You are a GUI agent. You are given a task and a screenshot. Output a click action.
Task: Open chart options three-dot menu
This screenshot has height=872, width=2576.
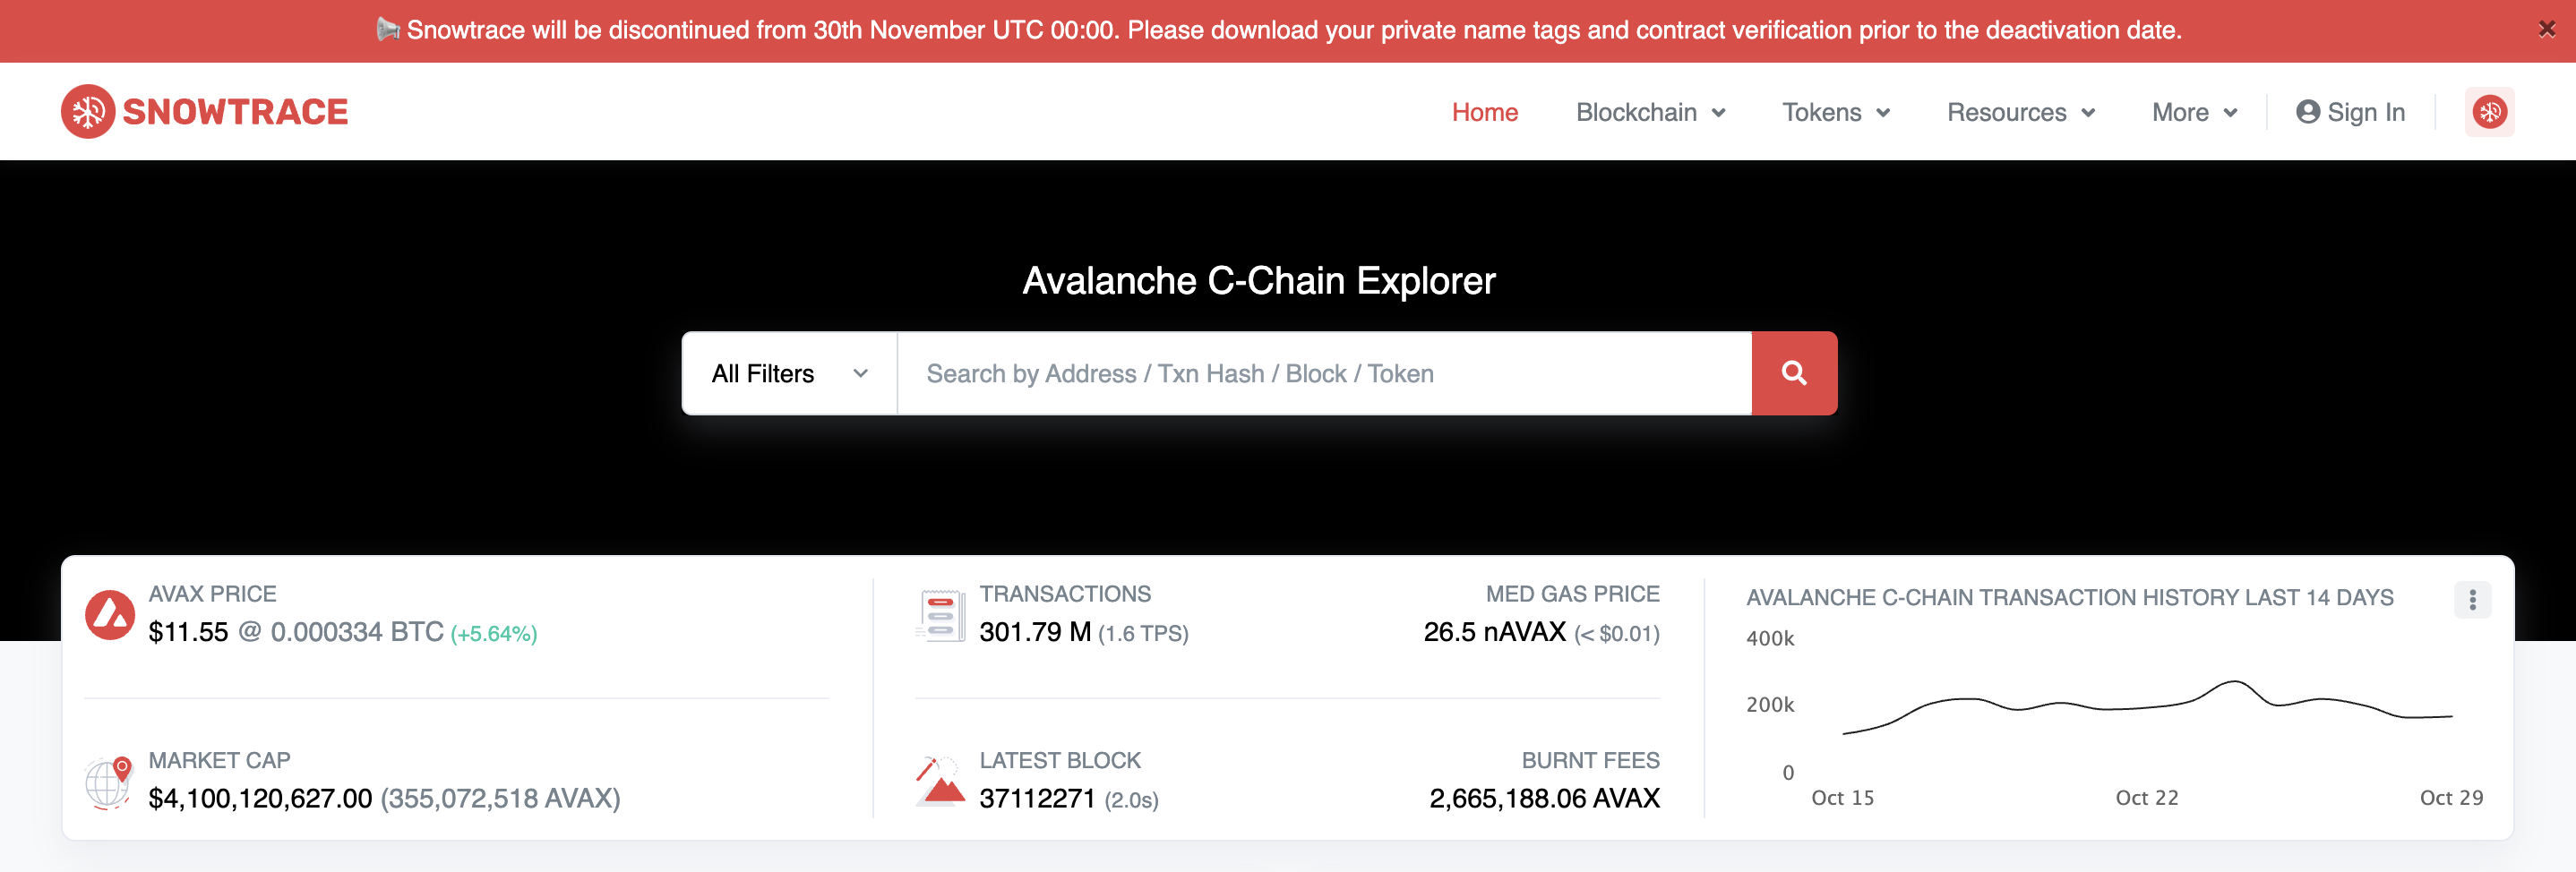tap(2472, 599)
